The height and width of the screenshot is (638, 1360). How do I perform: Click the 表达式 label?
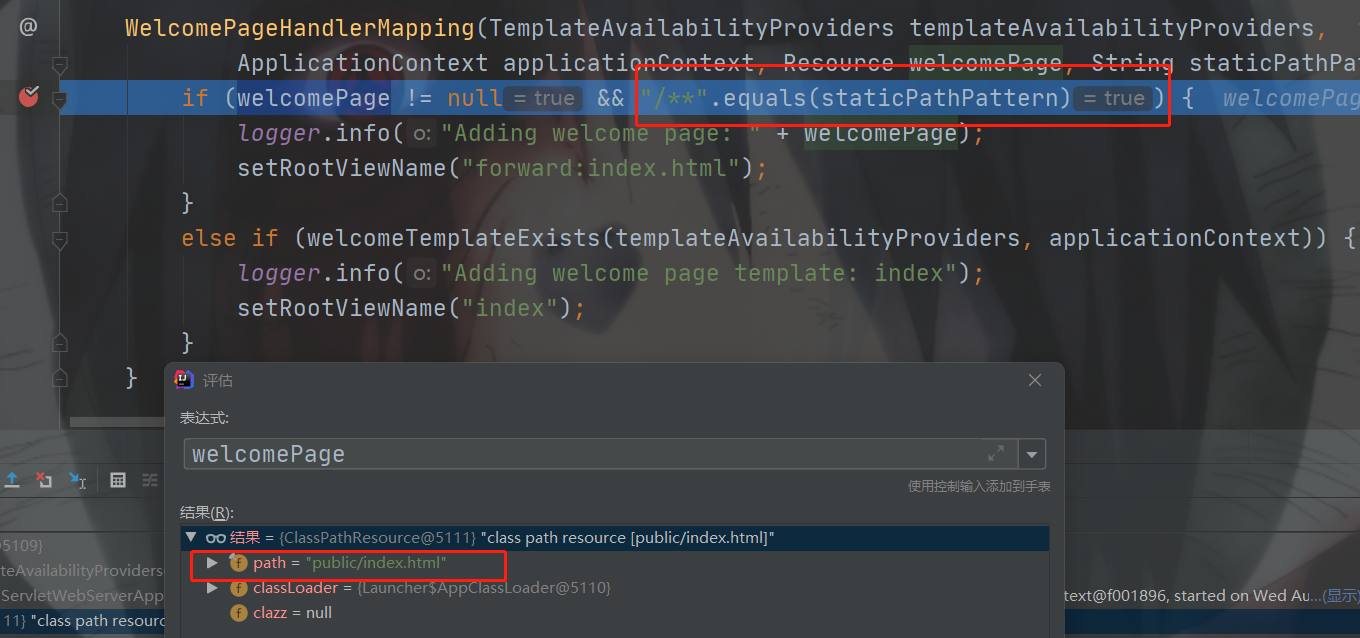coord(204,417)
